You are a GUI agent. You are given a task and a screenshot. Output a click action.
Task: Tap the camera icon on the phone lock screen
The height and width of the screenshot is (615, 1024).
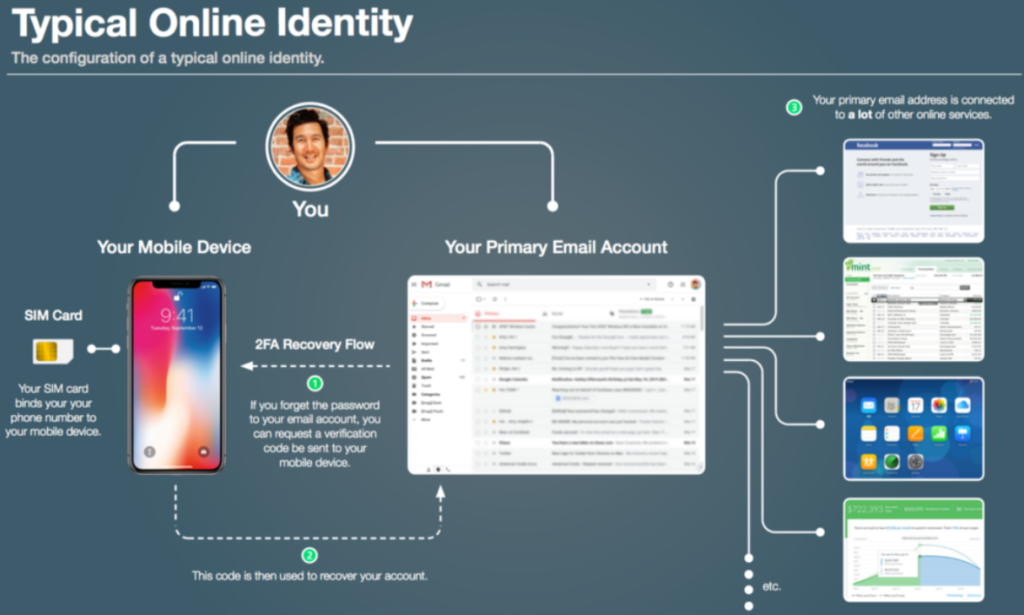(x=203, y=451)
